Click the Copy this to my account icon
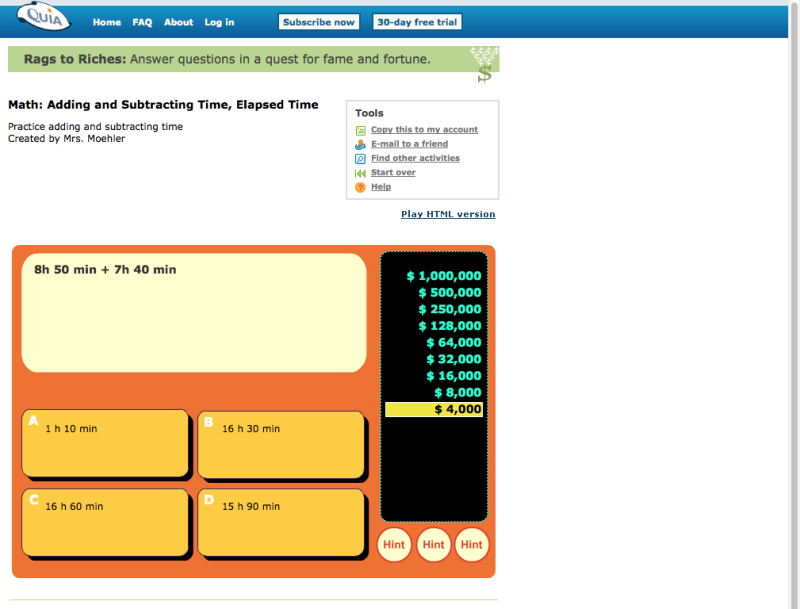The image size is (800, 609). tap(360, 129)
